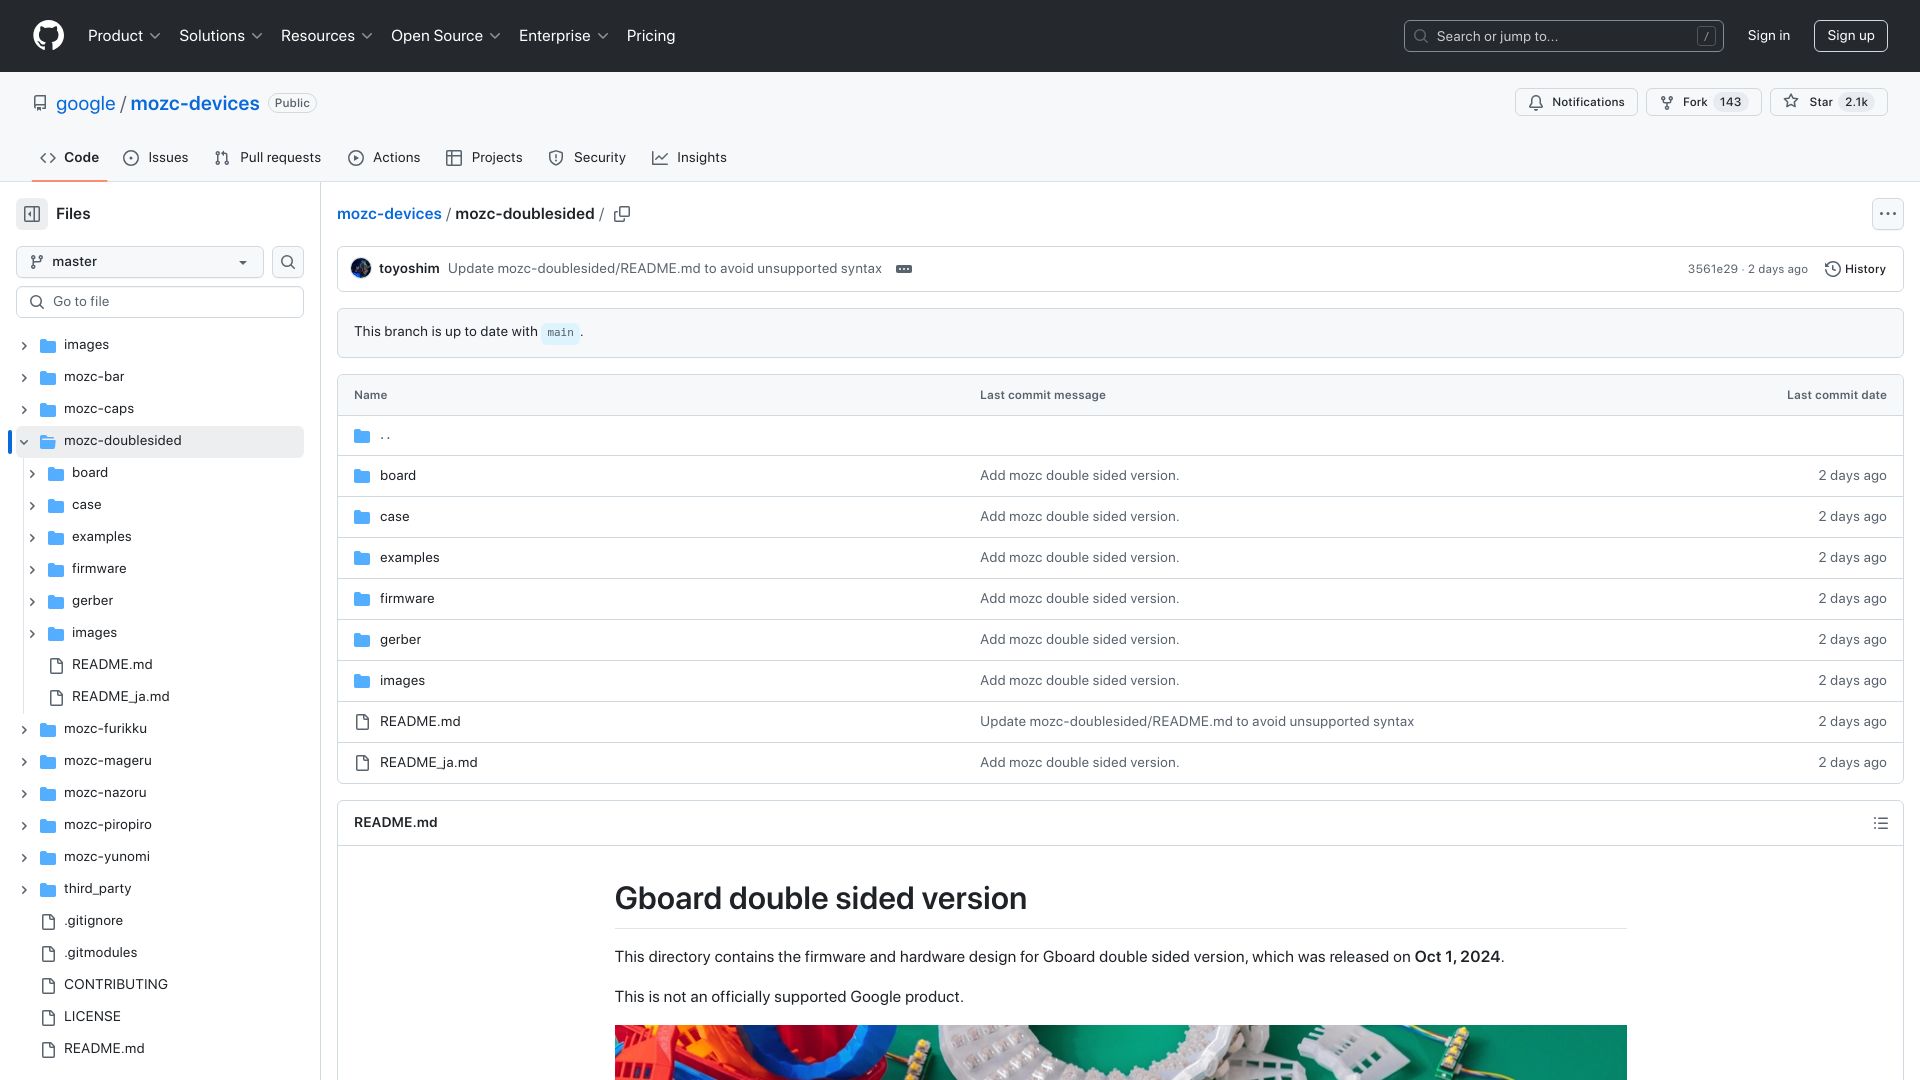The height and width of the screenshot is (1080, 1920).
Task: Expand the Enterprise menu
Action: click(564, 36)
